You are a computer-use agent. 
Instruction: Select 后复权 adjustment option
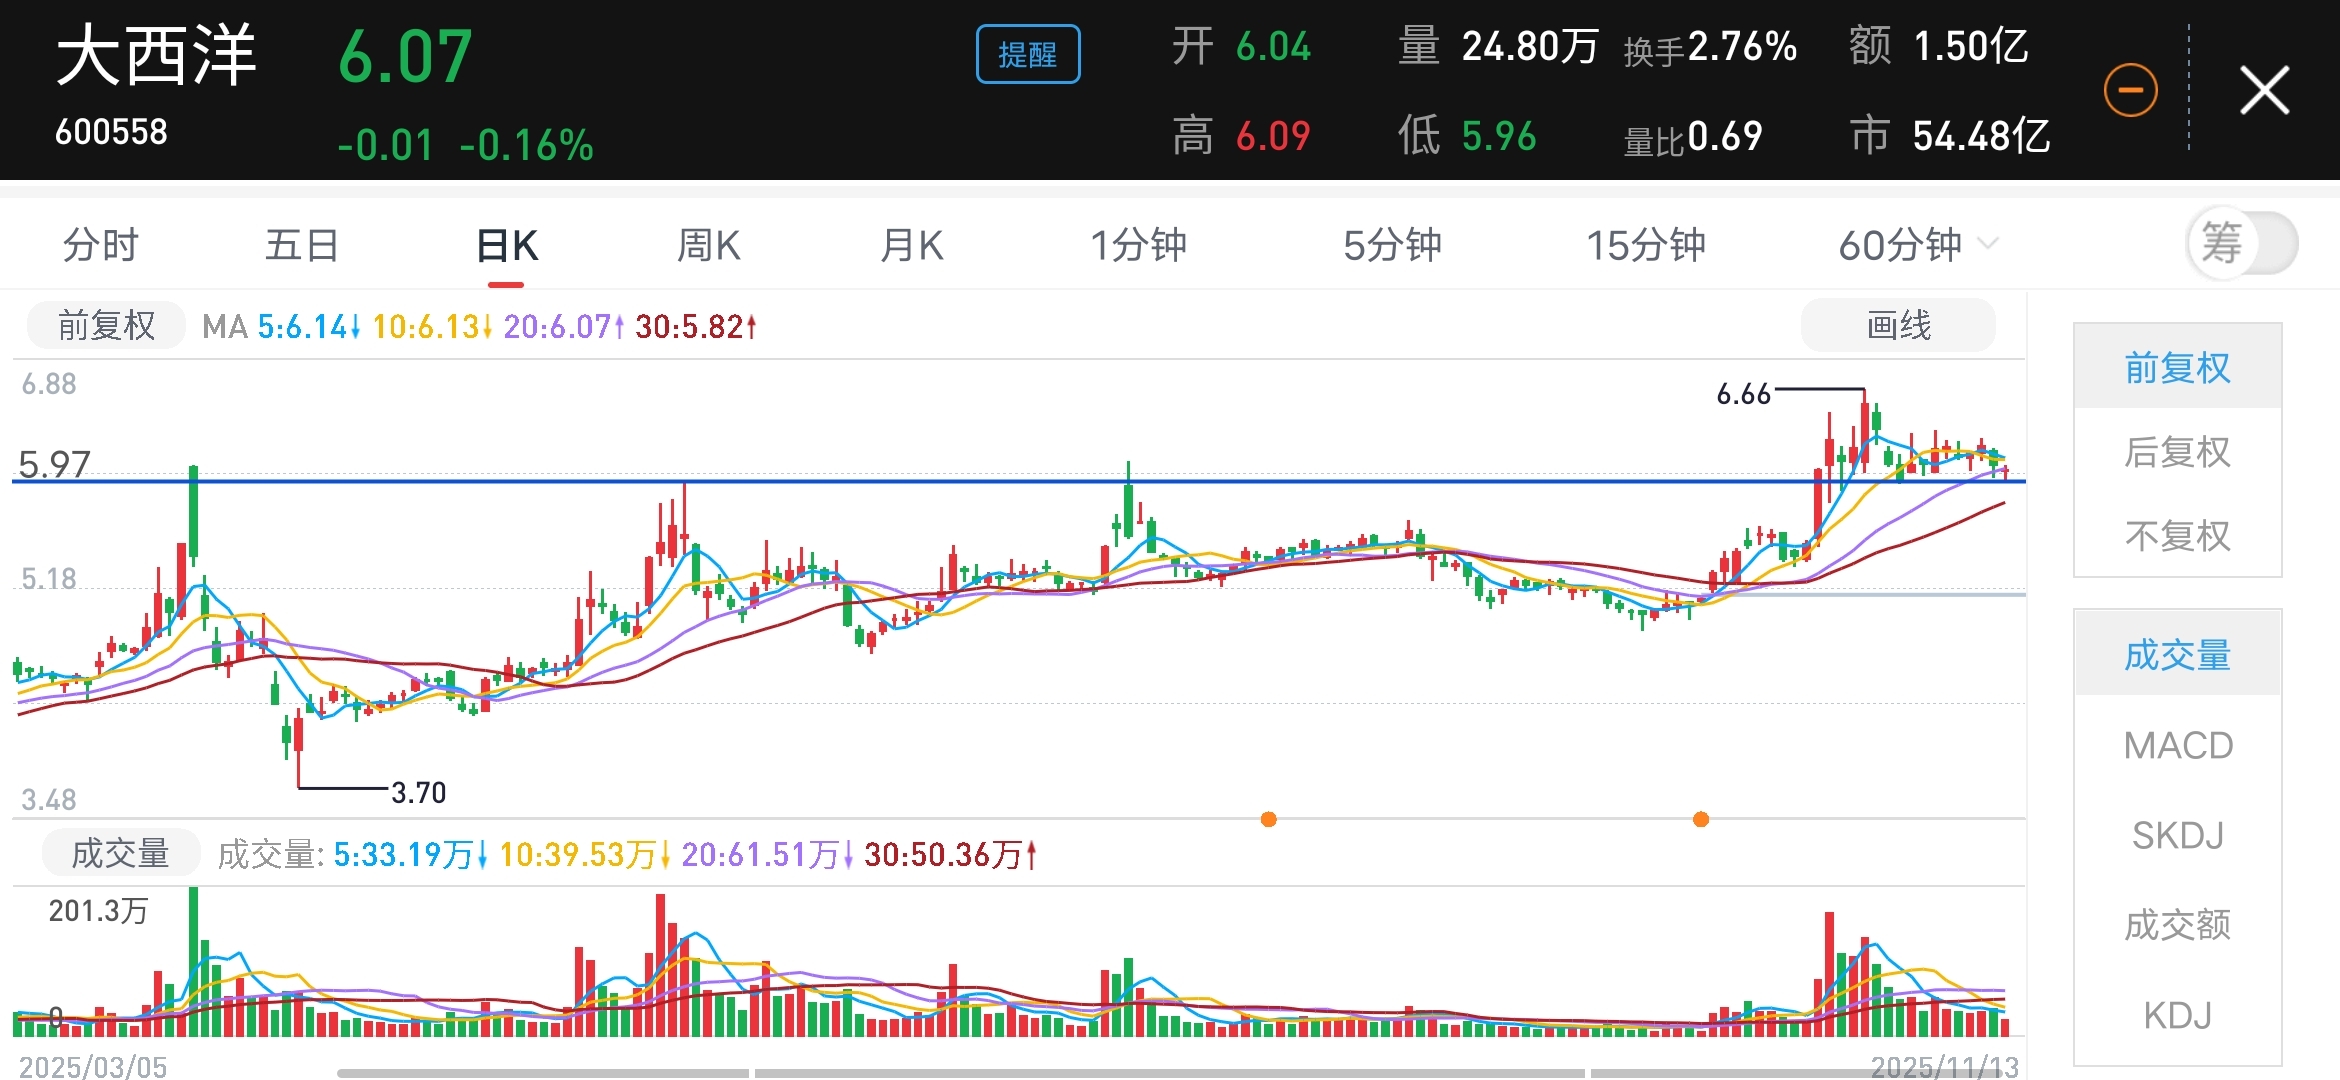[x=2177, y=452]
